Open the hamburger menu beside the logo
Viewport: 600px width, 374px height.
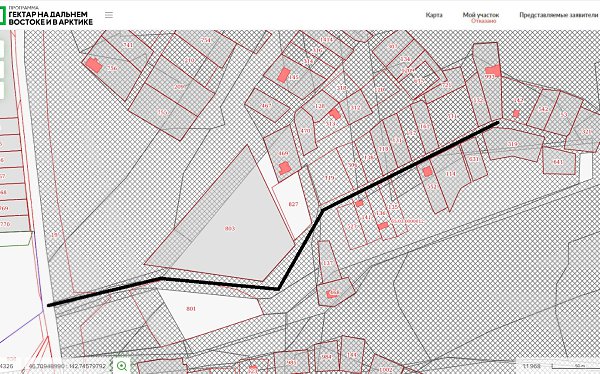(x=109, y=15)
